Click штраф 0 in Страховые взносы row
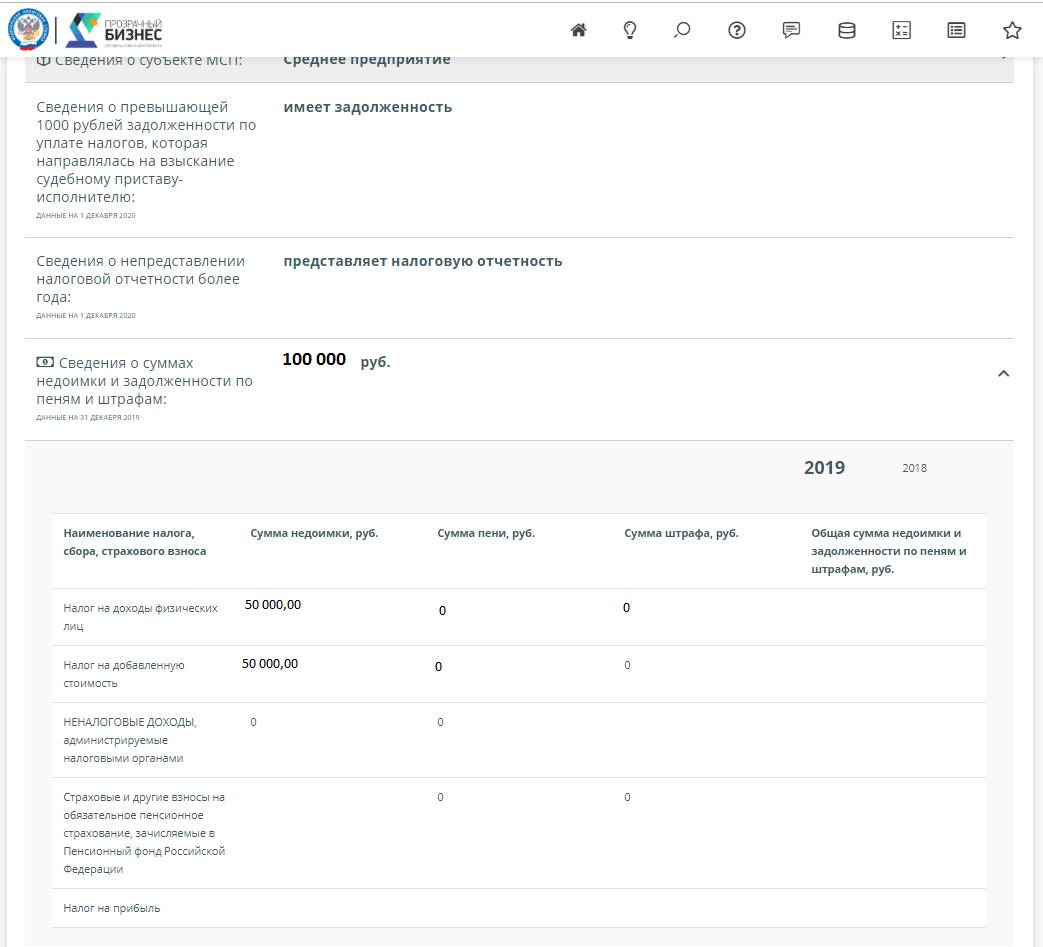The width and height of the screenshot is (1043, 947). 627,797
